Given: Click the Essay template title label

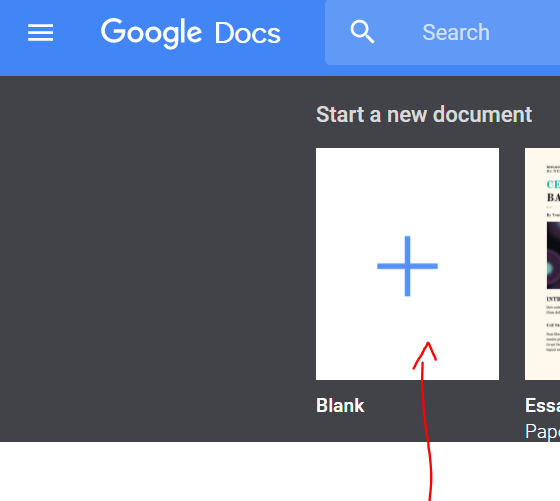Looking at the screenshot, I should 542,405.
